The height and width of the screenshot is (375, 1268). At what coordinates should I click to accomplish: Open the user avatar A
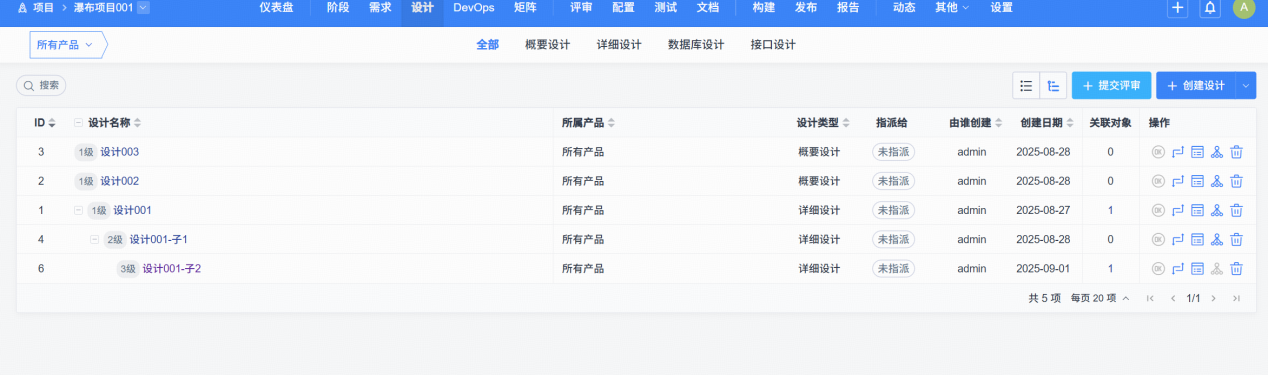click(x=1243, y=8)
